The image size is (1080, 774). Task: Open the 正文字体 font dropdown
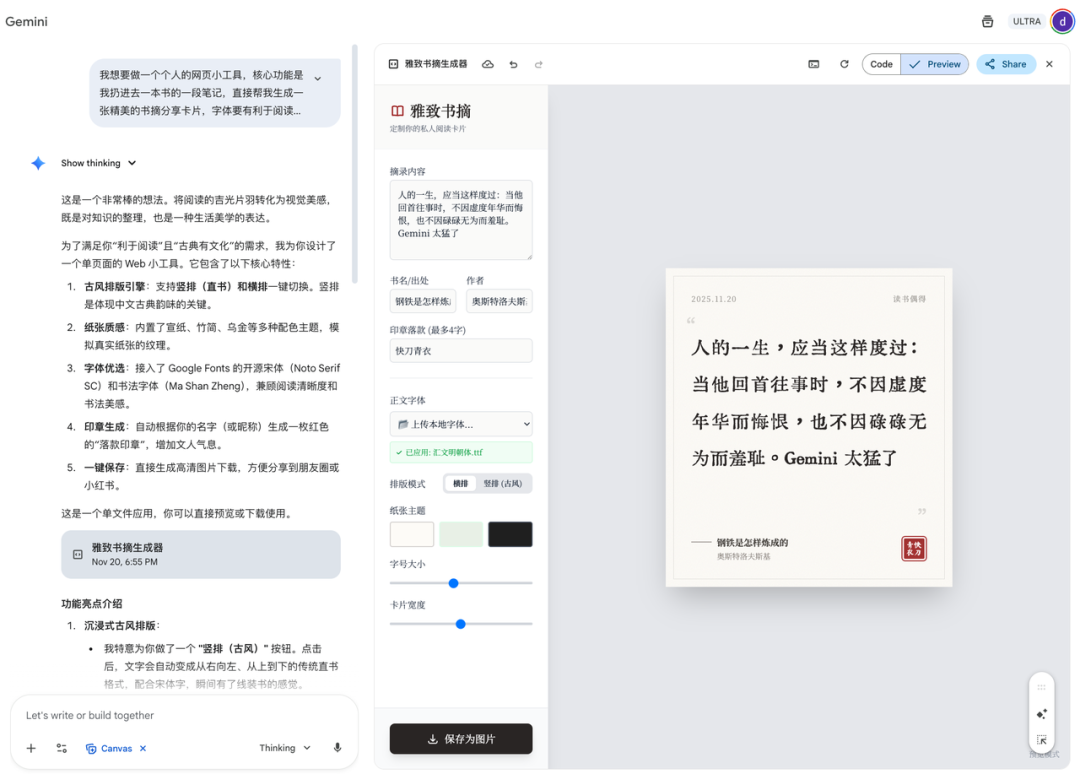460,424
